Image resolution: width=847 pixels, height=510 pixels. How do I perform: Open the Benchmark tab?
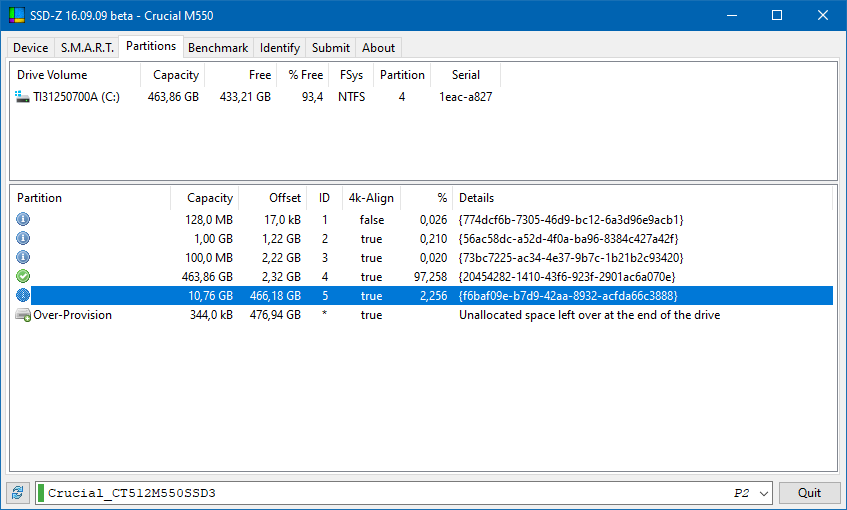[218, 48]
